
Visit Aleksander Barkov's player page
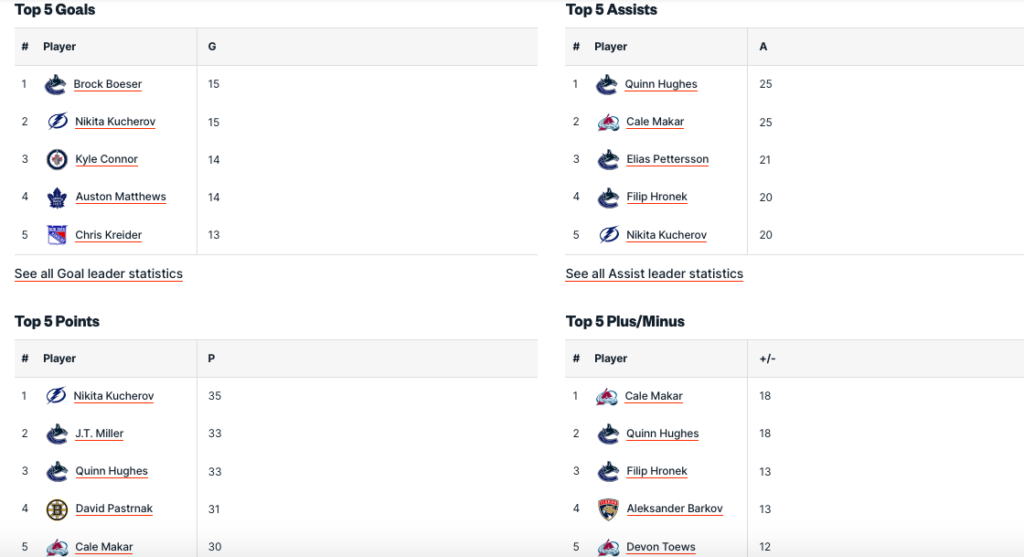[x=674, y=509]
